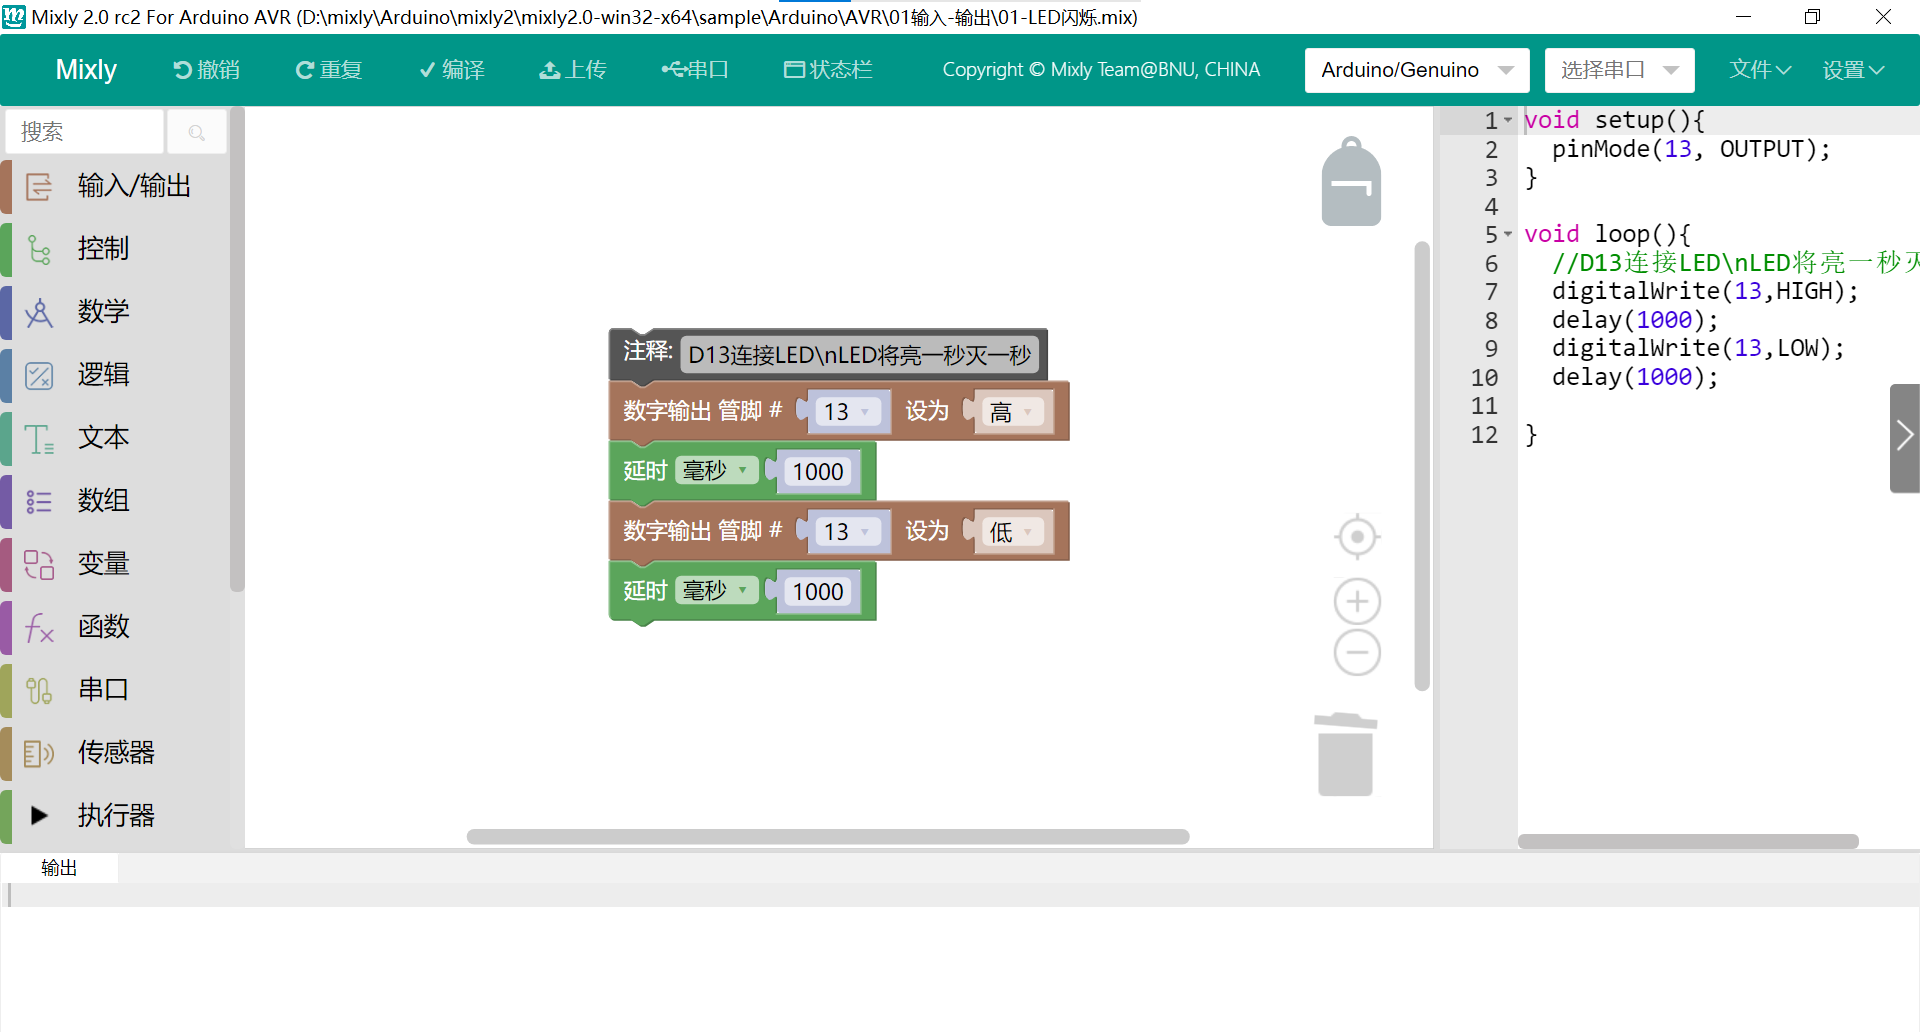Zoom out with the minus icon
The image size is (1920, 1032).
click(1357, 653)
